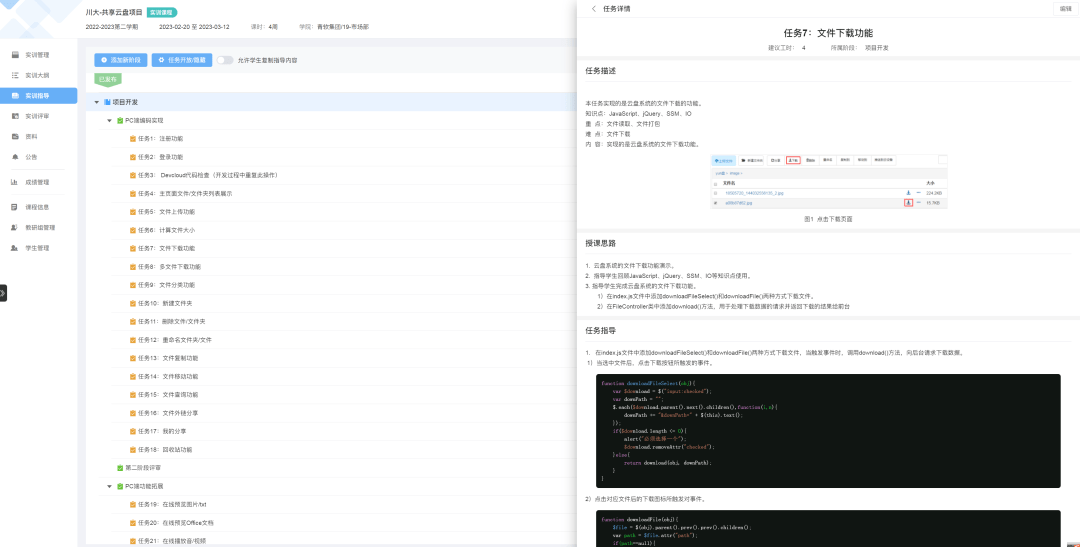The image size is (1080, 547).
Task: Collapse 项目开发 stage arrow
Action: pos(97,102)
